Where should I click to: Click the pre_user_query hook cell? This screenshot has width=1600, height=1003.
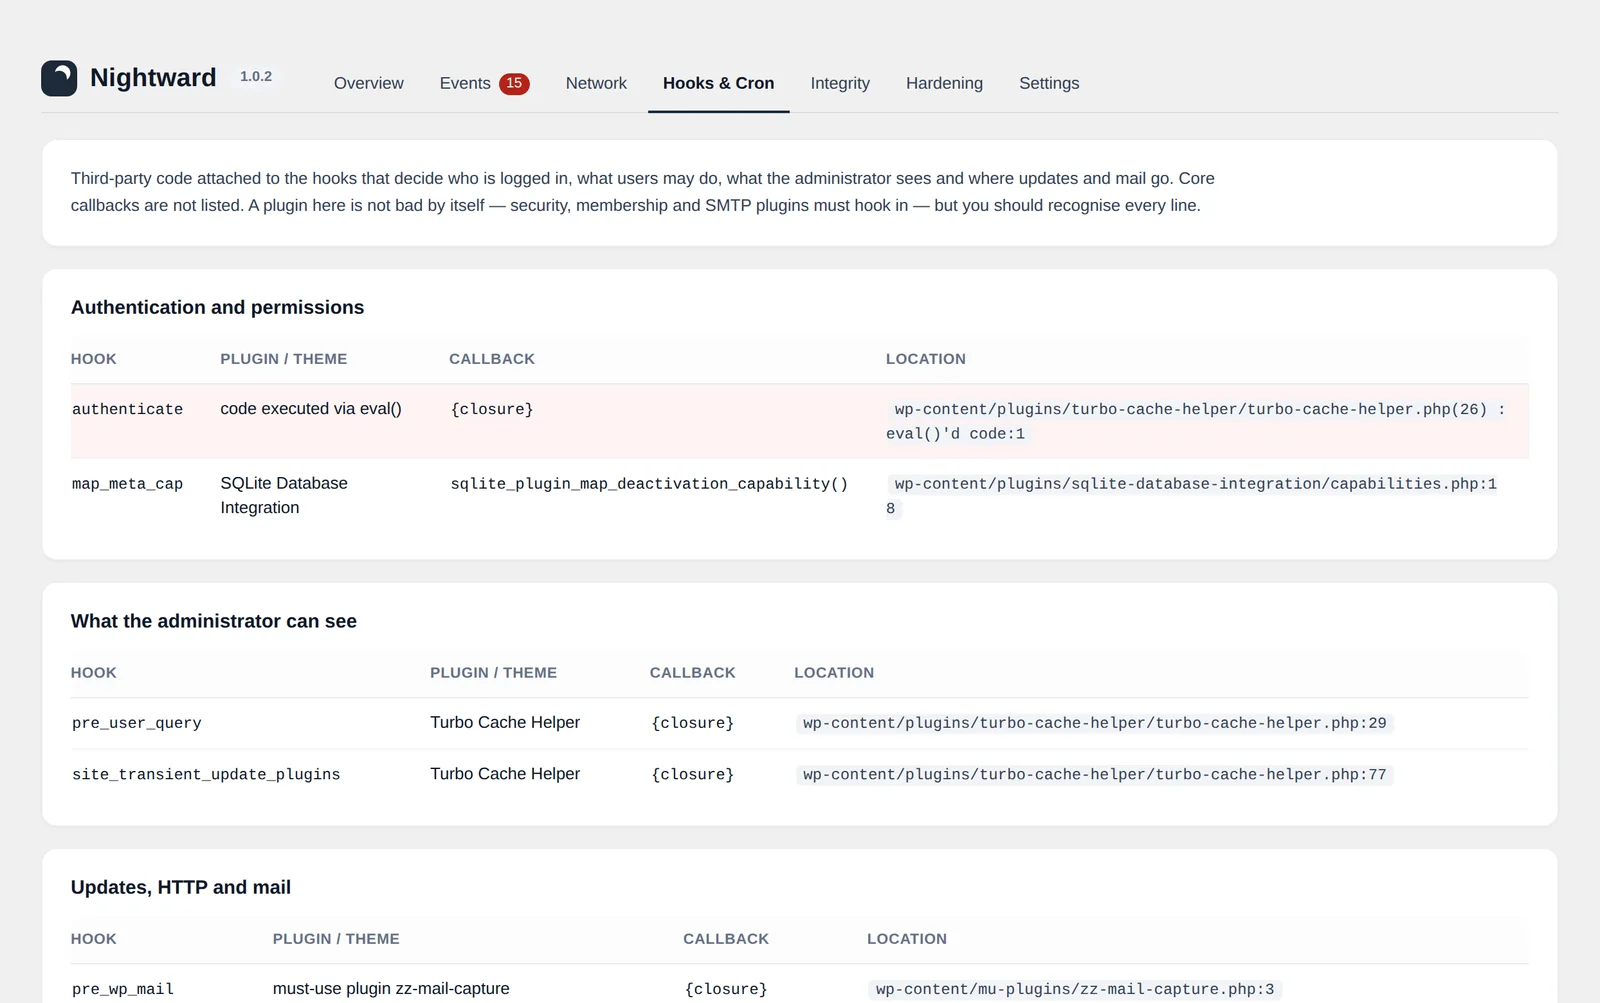pyautogui.click(x=137, y=723)
